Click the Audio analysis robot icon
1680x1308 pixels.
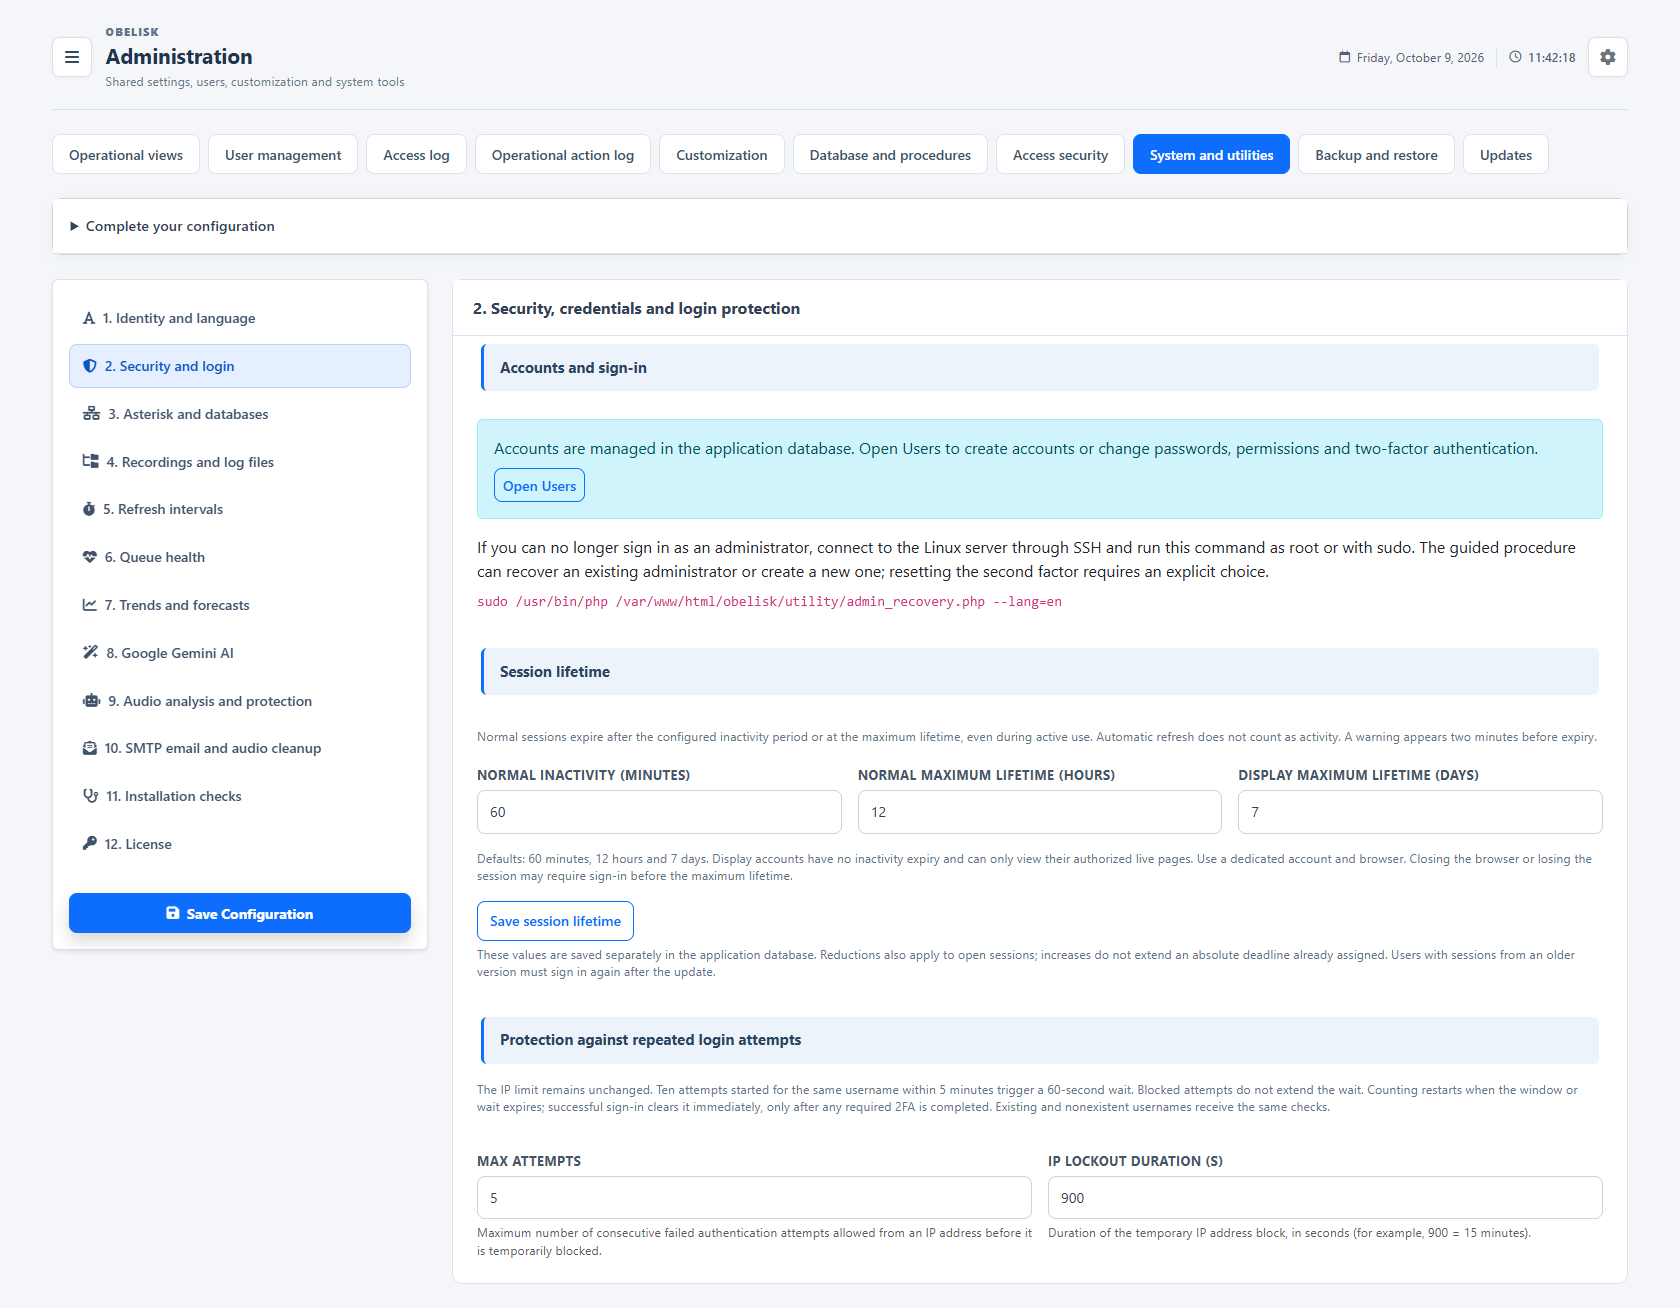[x=91, y=701]
